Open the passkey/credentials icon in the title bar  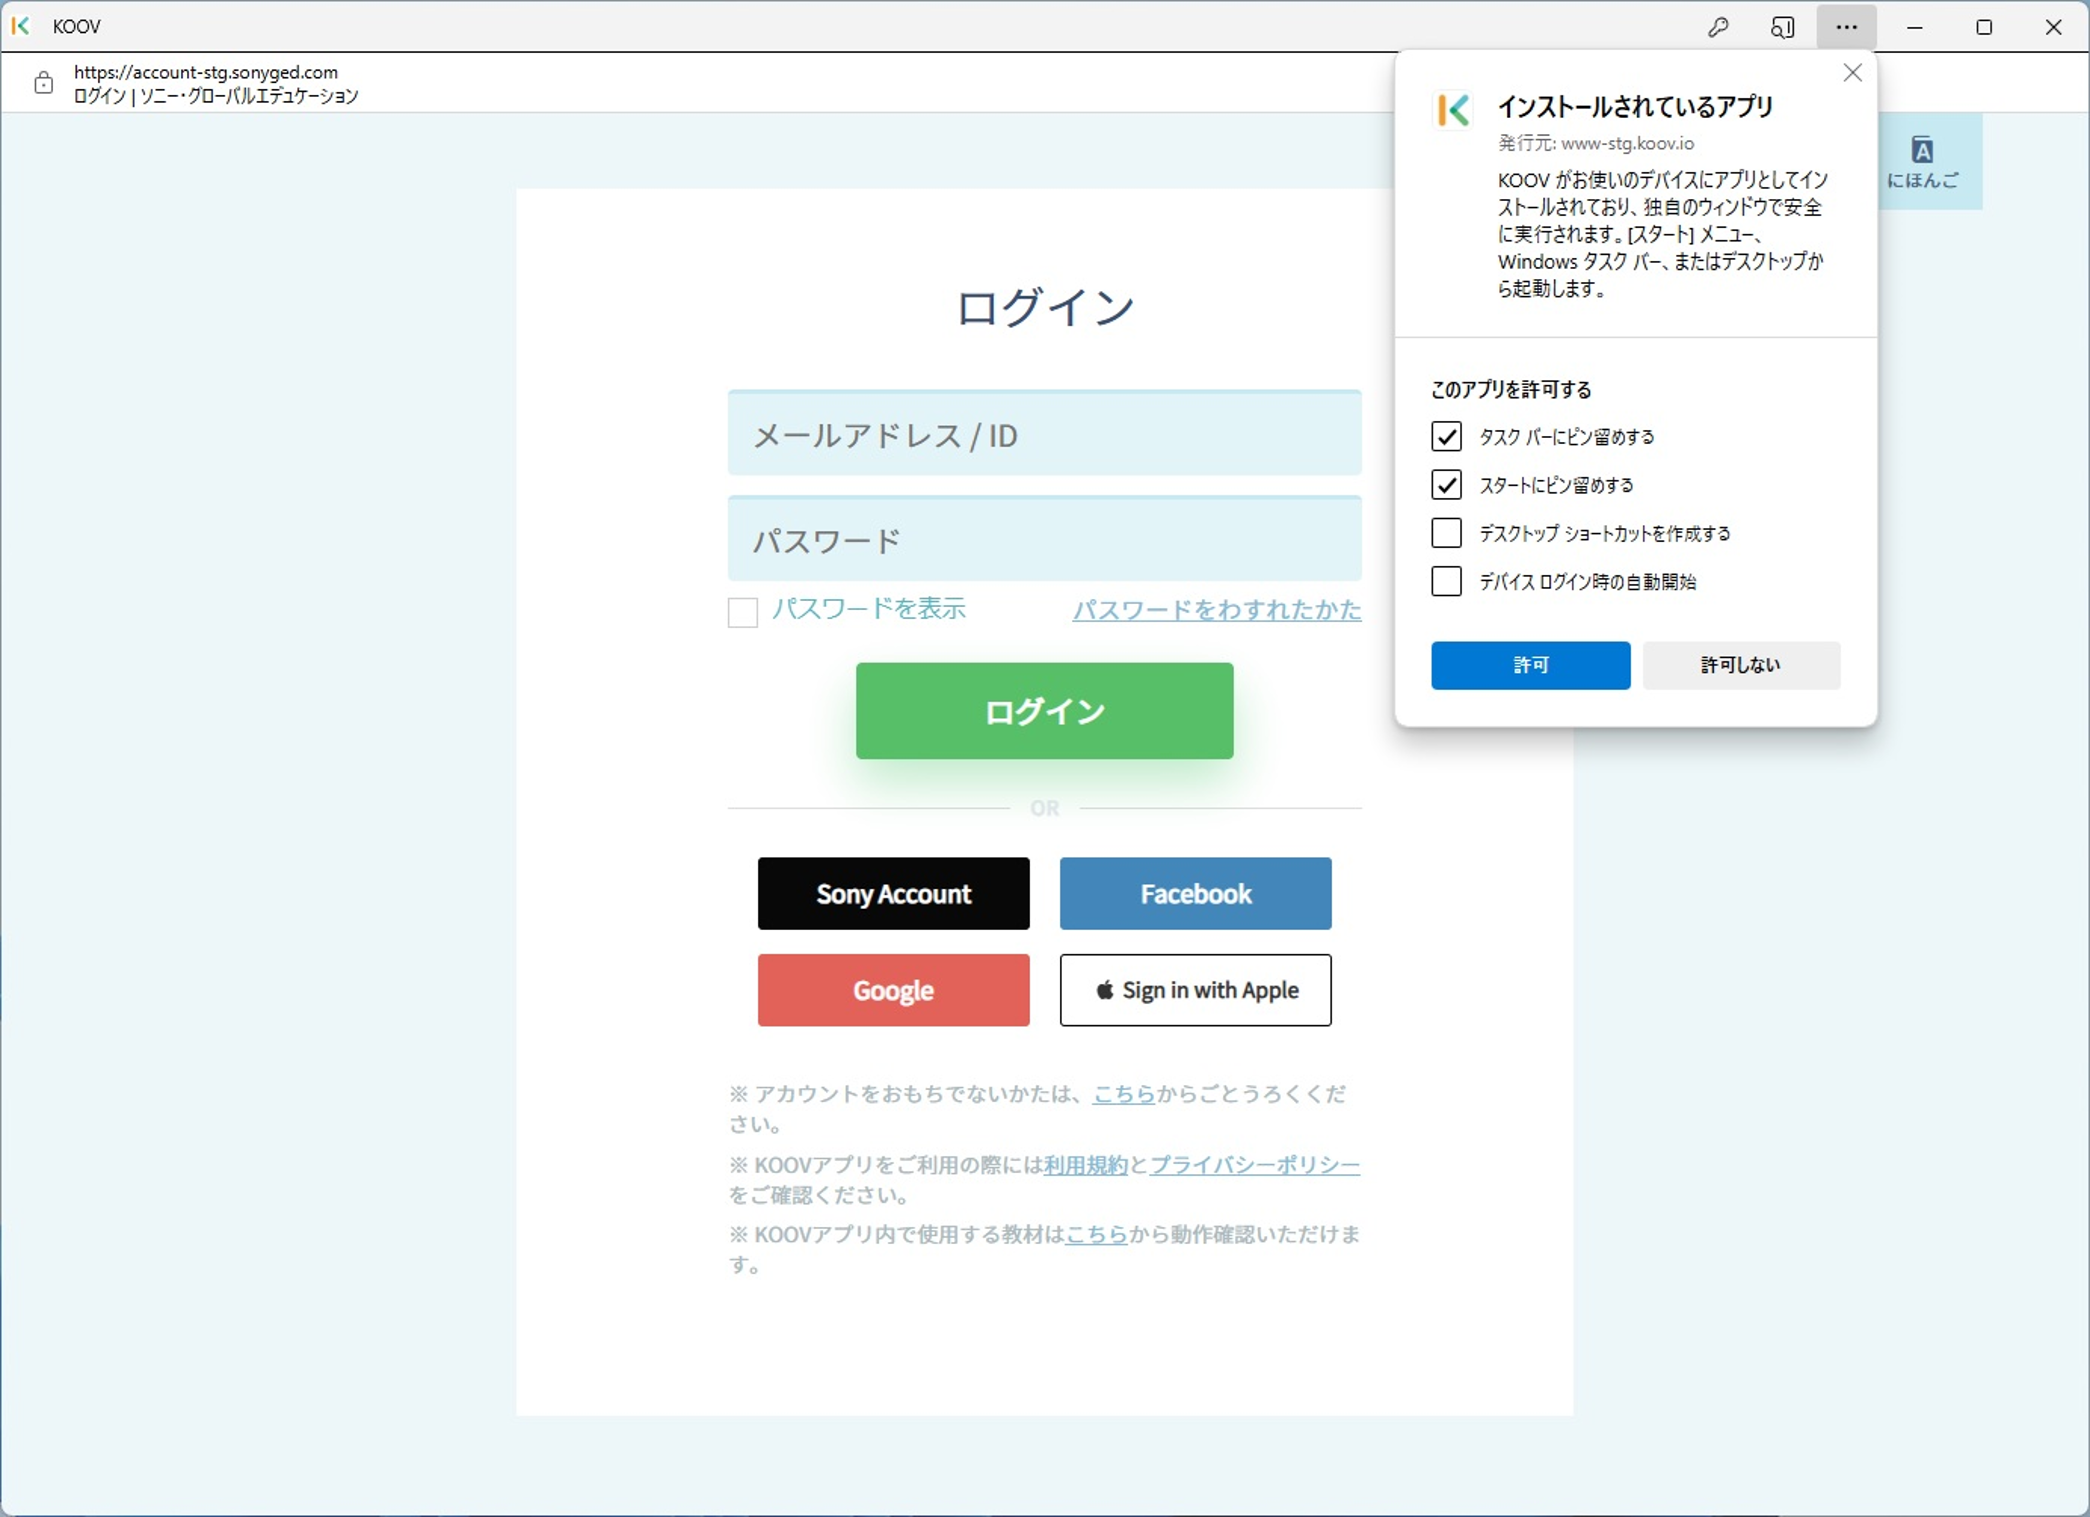1718,26
